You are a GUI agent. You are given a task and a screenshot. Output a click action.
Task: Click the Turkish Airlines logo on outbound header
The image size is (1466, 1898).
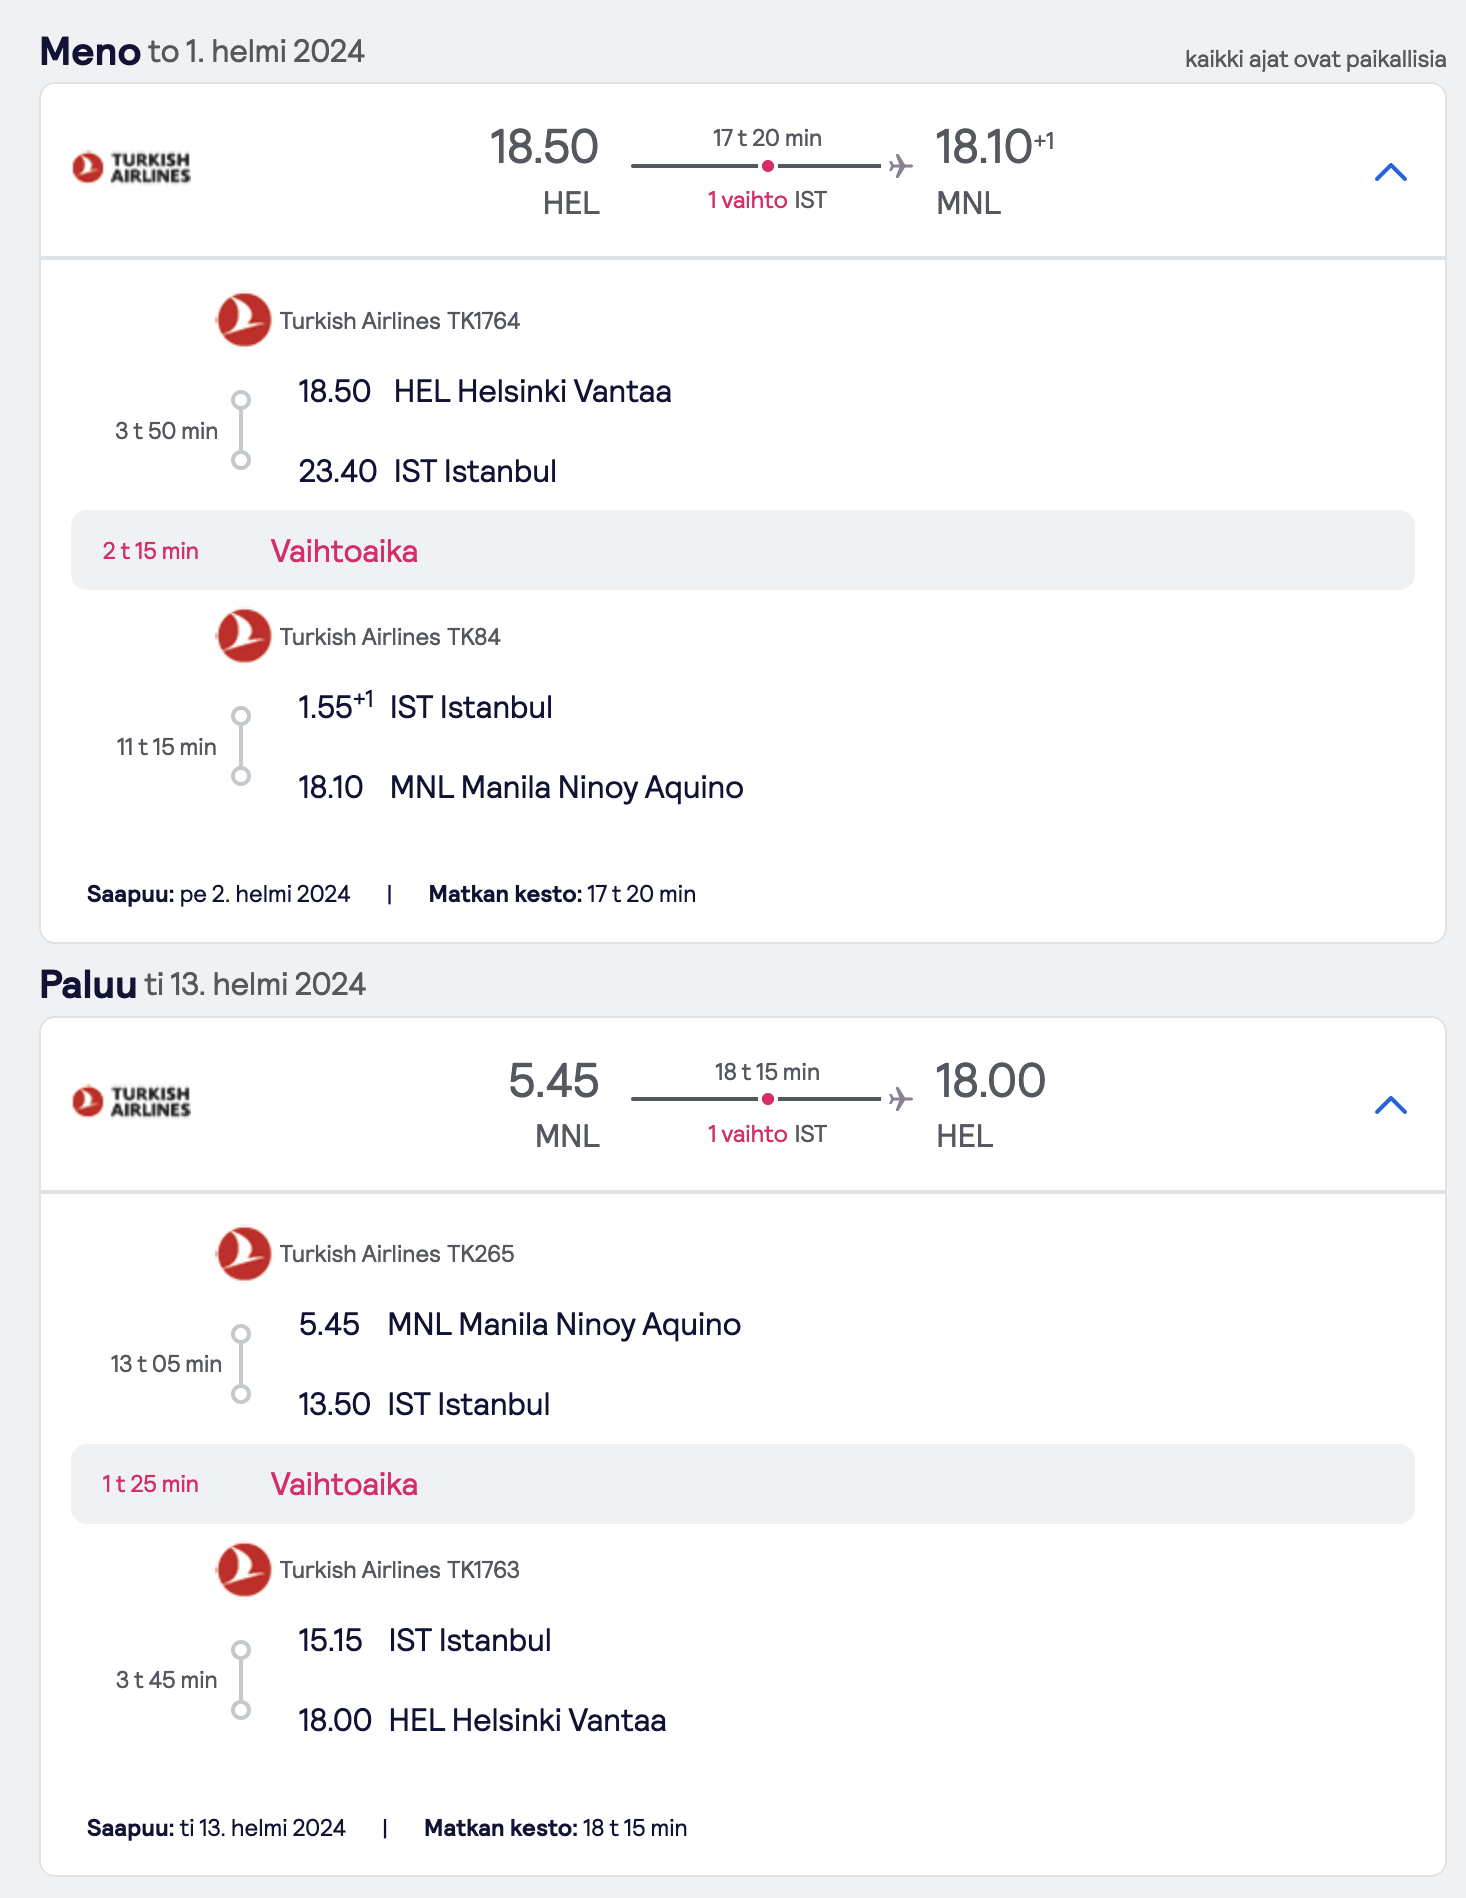click(131, 167)
